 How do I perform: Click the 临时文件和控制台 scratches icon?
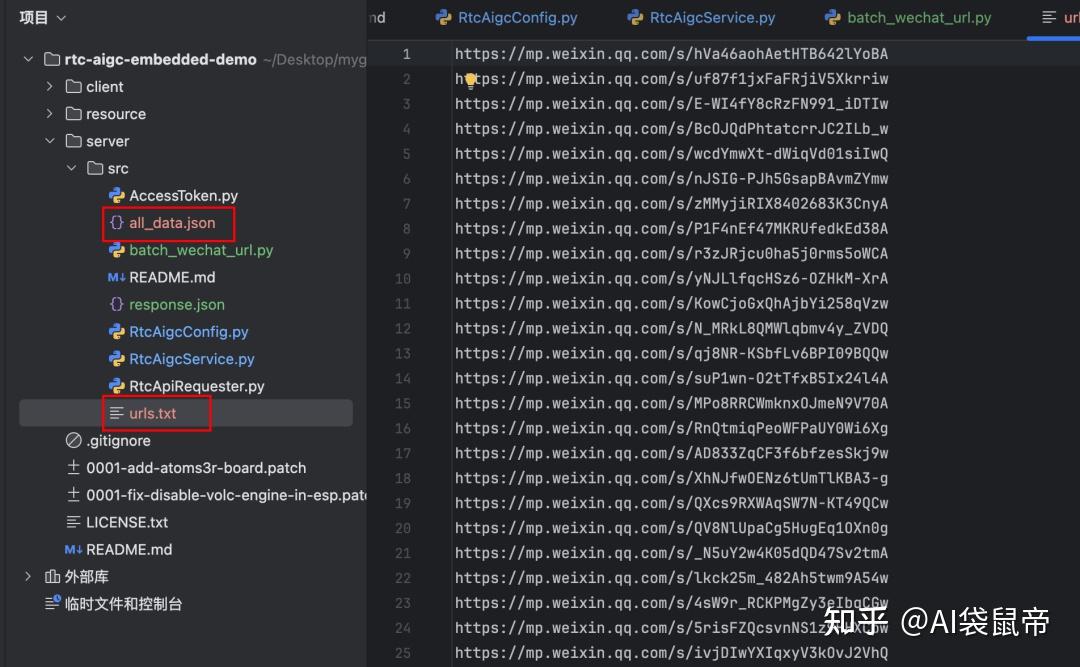click(x=52, y=604)
